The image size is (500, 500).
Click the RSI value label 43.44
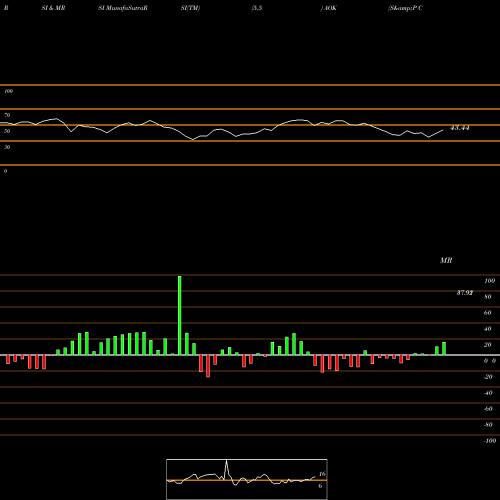(460, 128)
